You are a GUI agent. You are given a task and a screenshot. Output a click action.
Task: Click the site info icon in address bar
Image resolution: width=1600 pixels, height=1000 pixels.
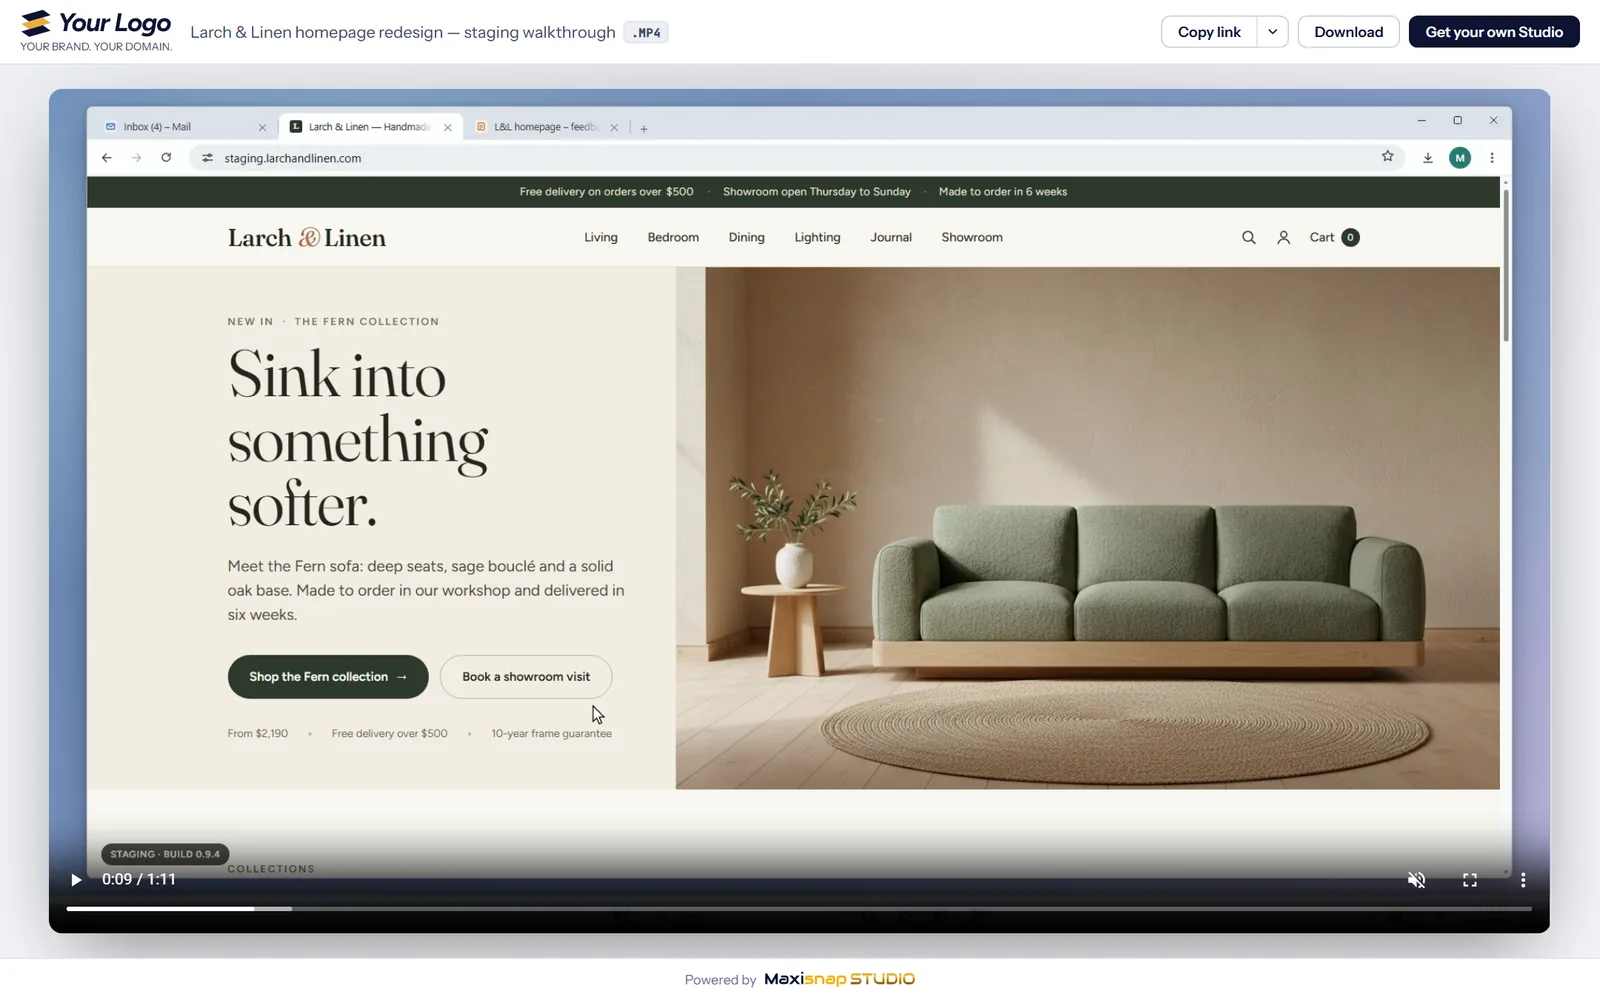point(207,158)
